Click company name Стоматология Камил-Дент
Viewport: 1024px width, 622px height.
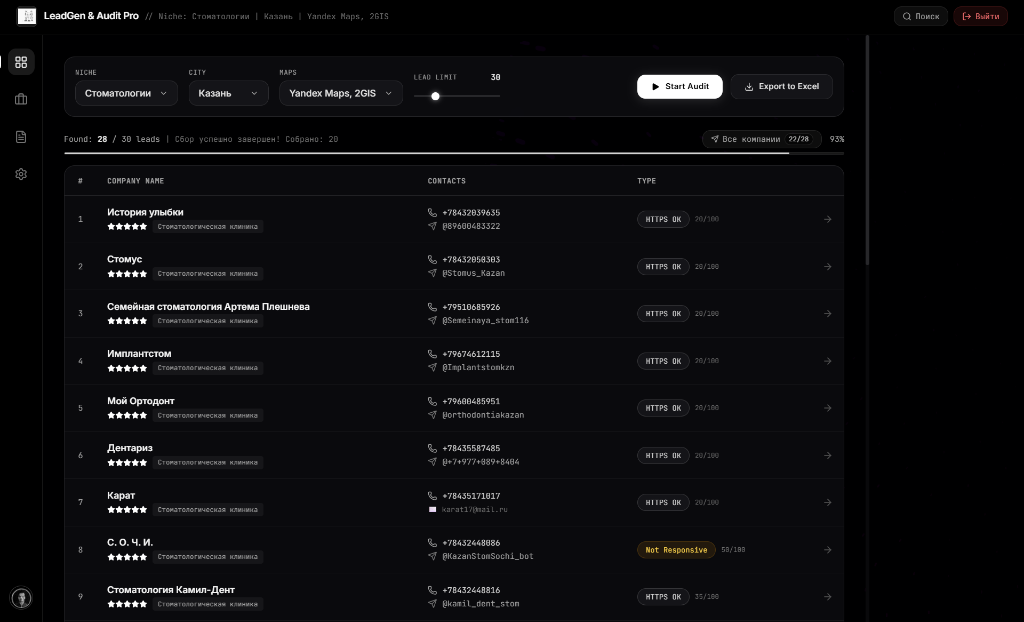[x=171, y=590]
